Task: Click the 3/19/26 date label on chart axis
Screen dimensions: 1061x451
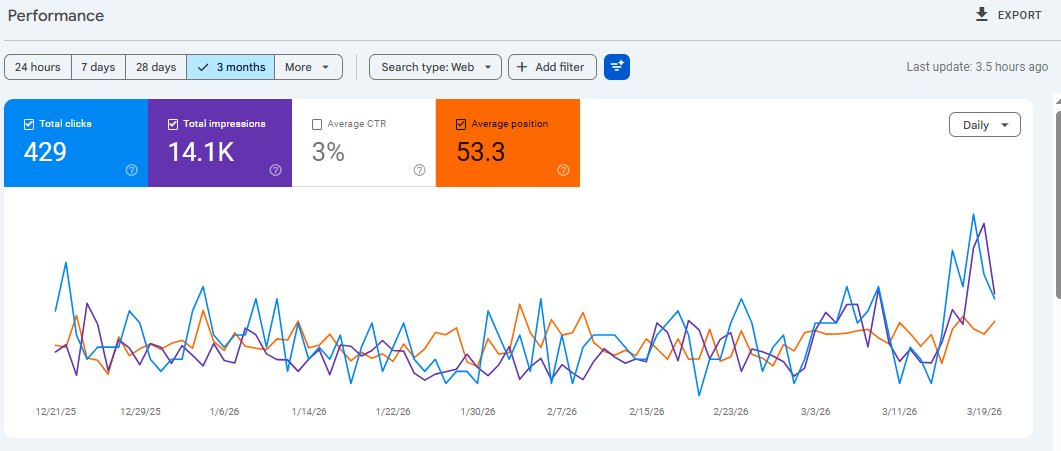Action: pos(984,412)
